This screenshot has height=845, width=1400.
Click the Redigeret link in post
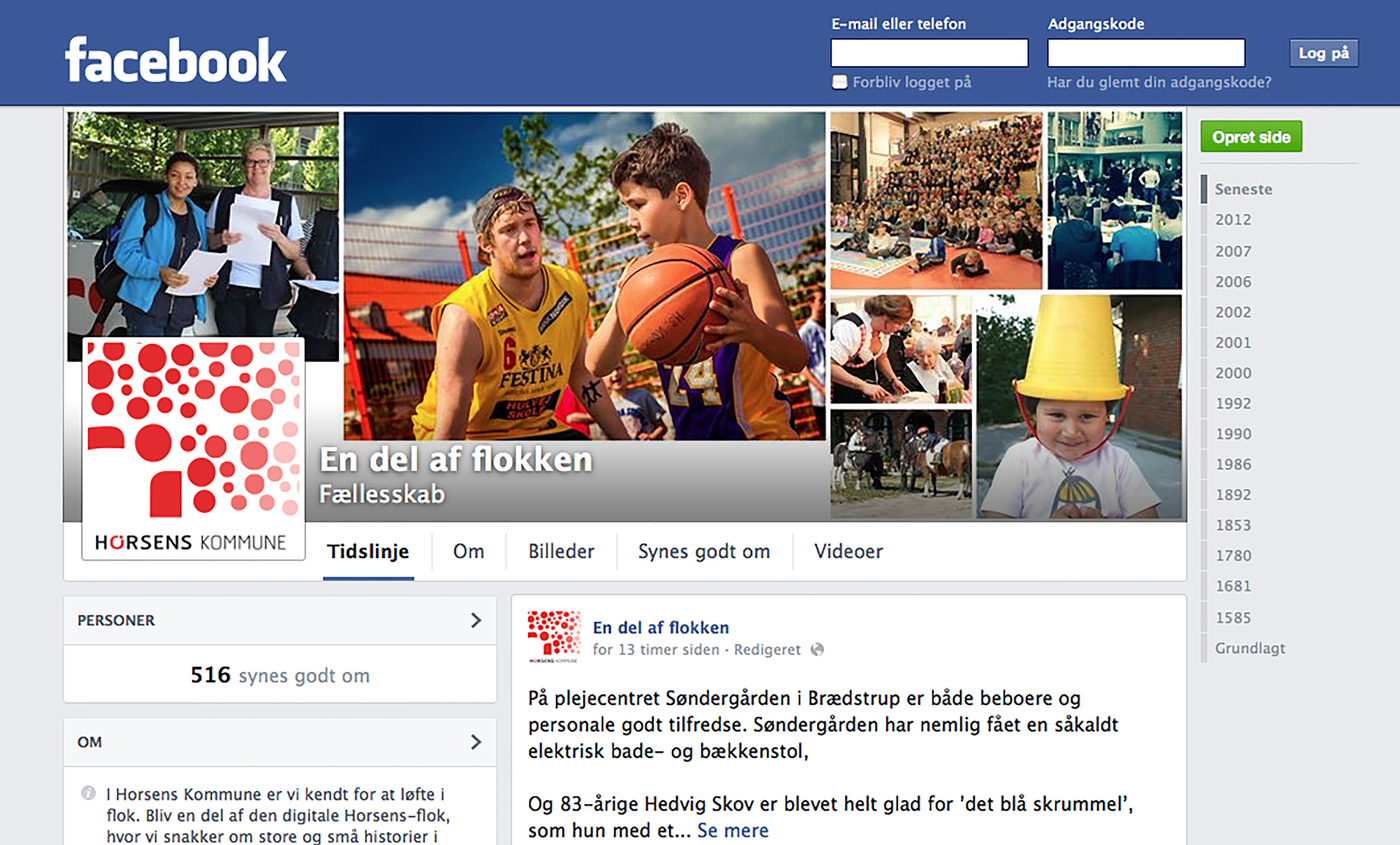point(767,649)
